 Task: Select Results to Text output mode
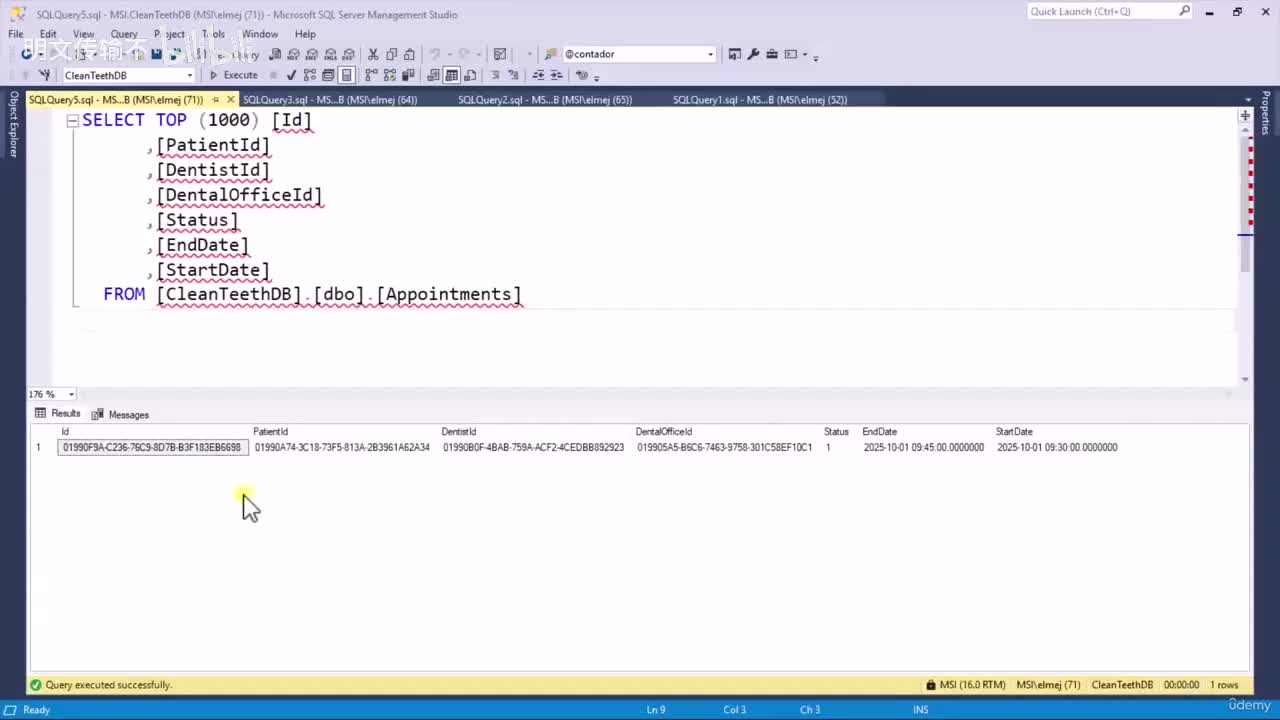tap(433, 75)
